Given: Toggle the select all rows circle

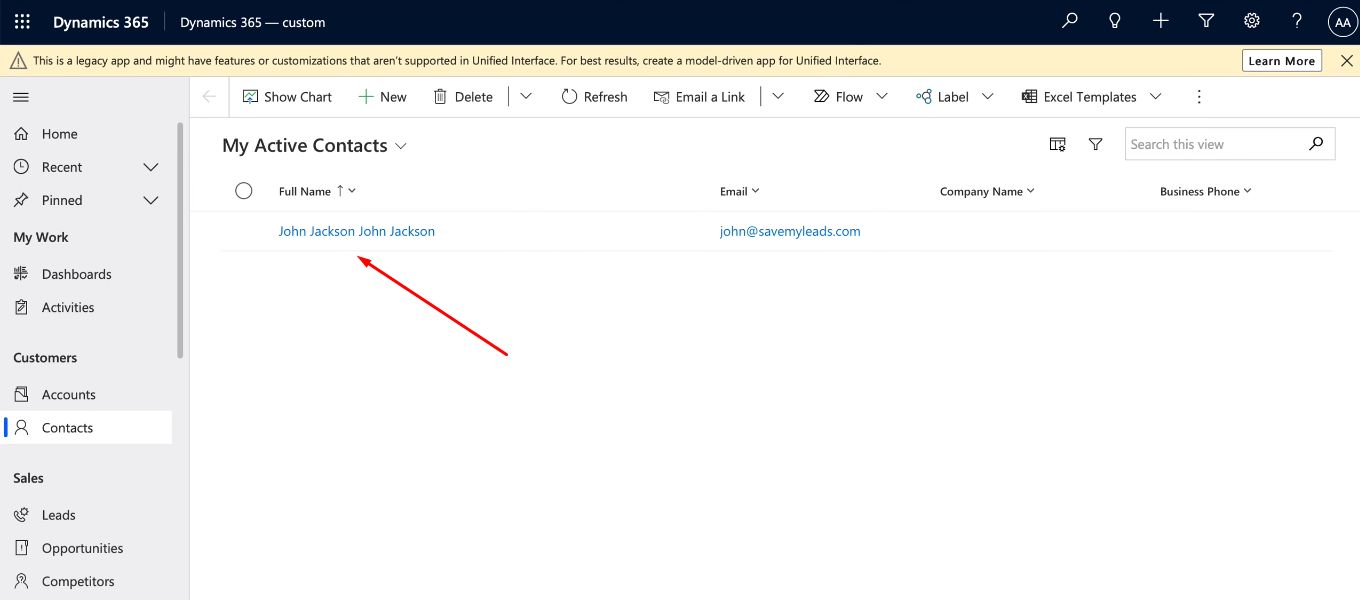Looking at the screenshot, I should tap(244, 191).
